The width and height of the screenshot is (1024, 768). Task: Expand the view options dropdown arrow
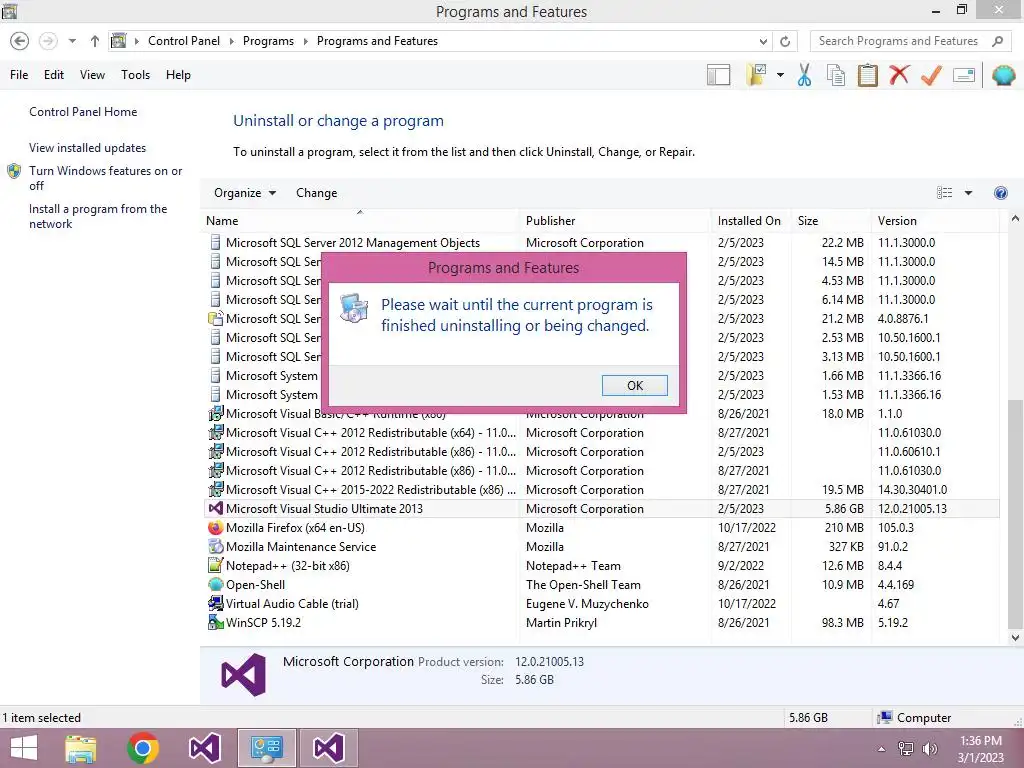[x=968, y=193]
